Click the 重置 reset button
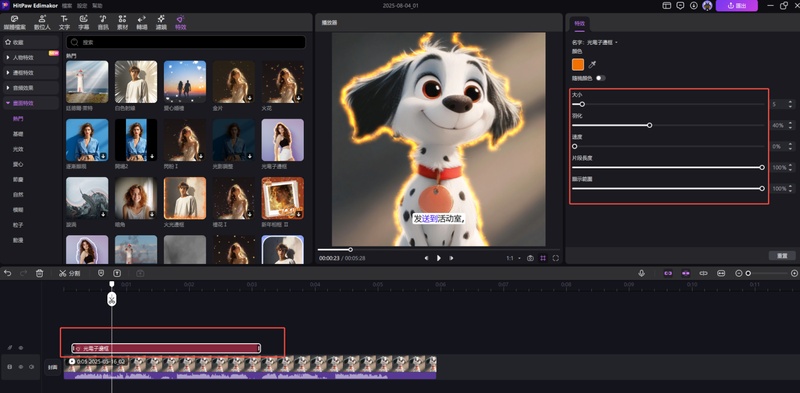Viewport: 800px width, 393px height. [x=782, y=256]
